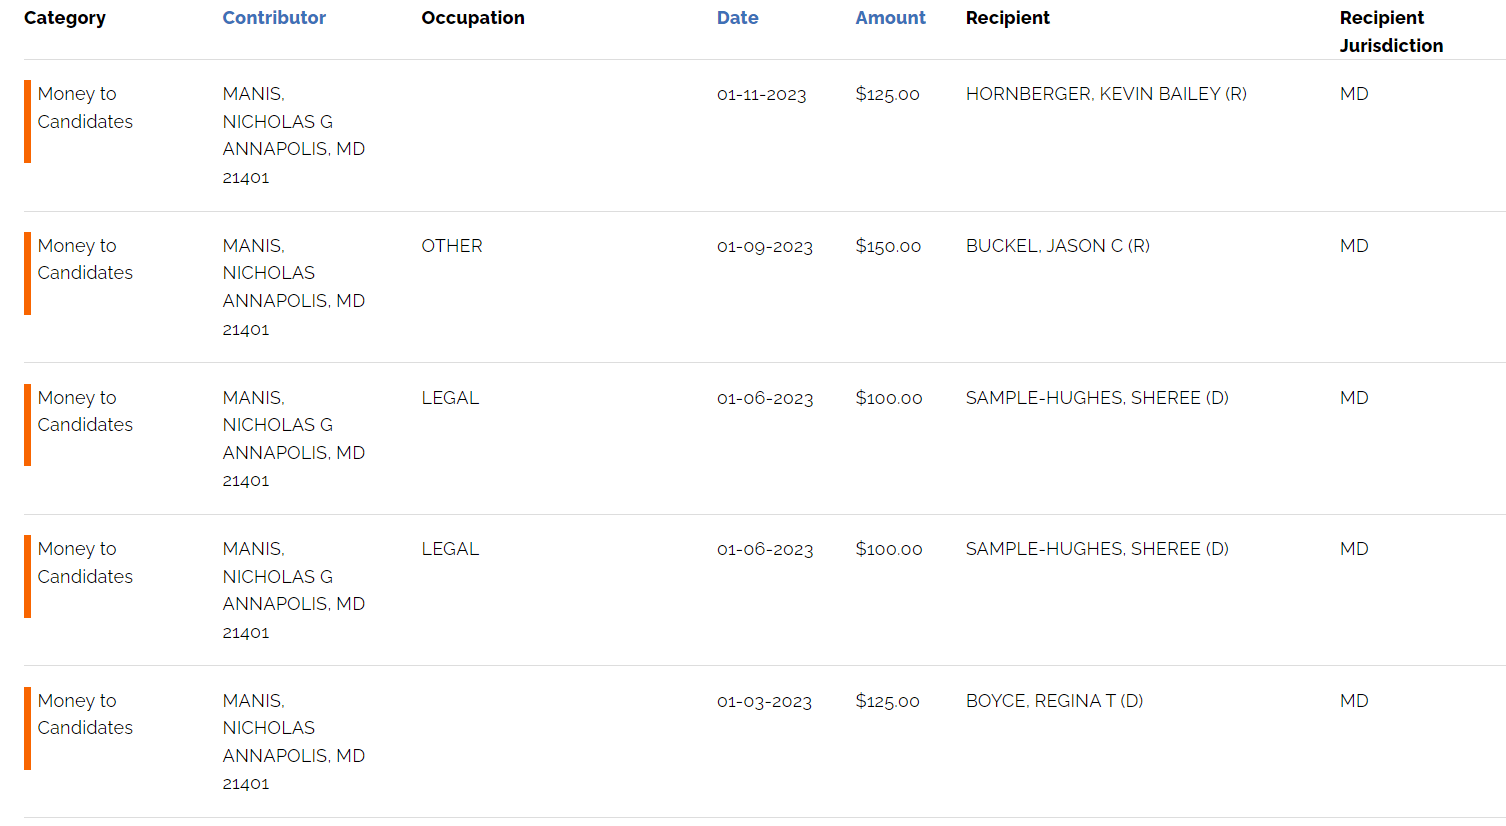Select the $150.00 amount
Screen dimensions: 1506x826
click(x=888, y=247)
